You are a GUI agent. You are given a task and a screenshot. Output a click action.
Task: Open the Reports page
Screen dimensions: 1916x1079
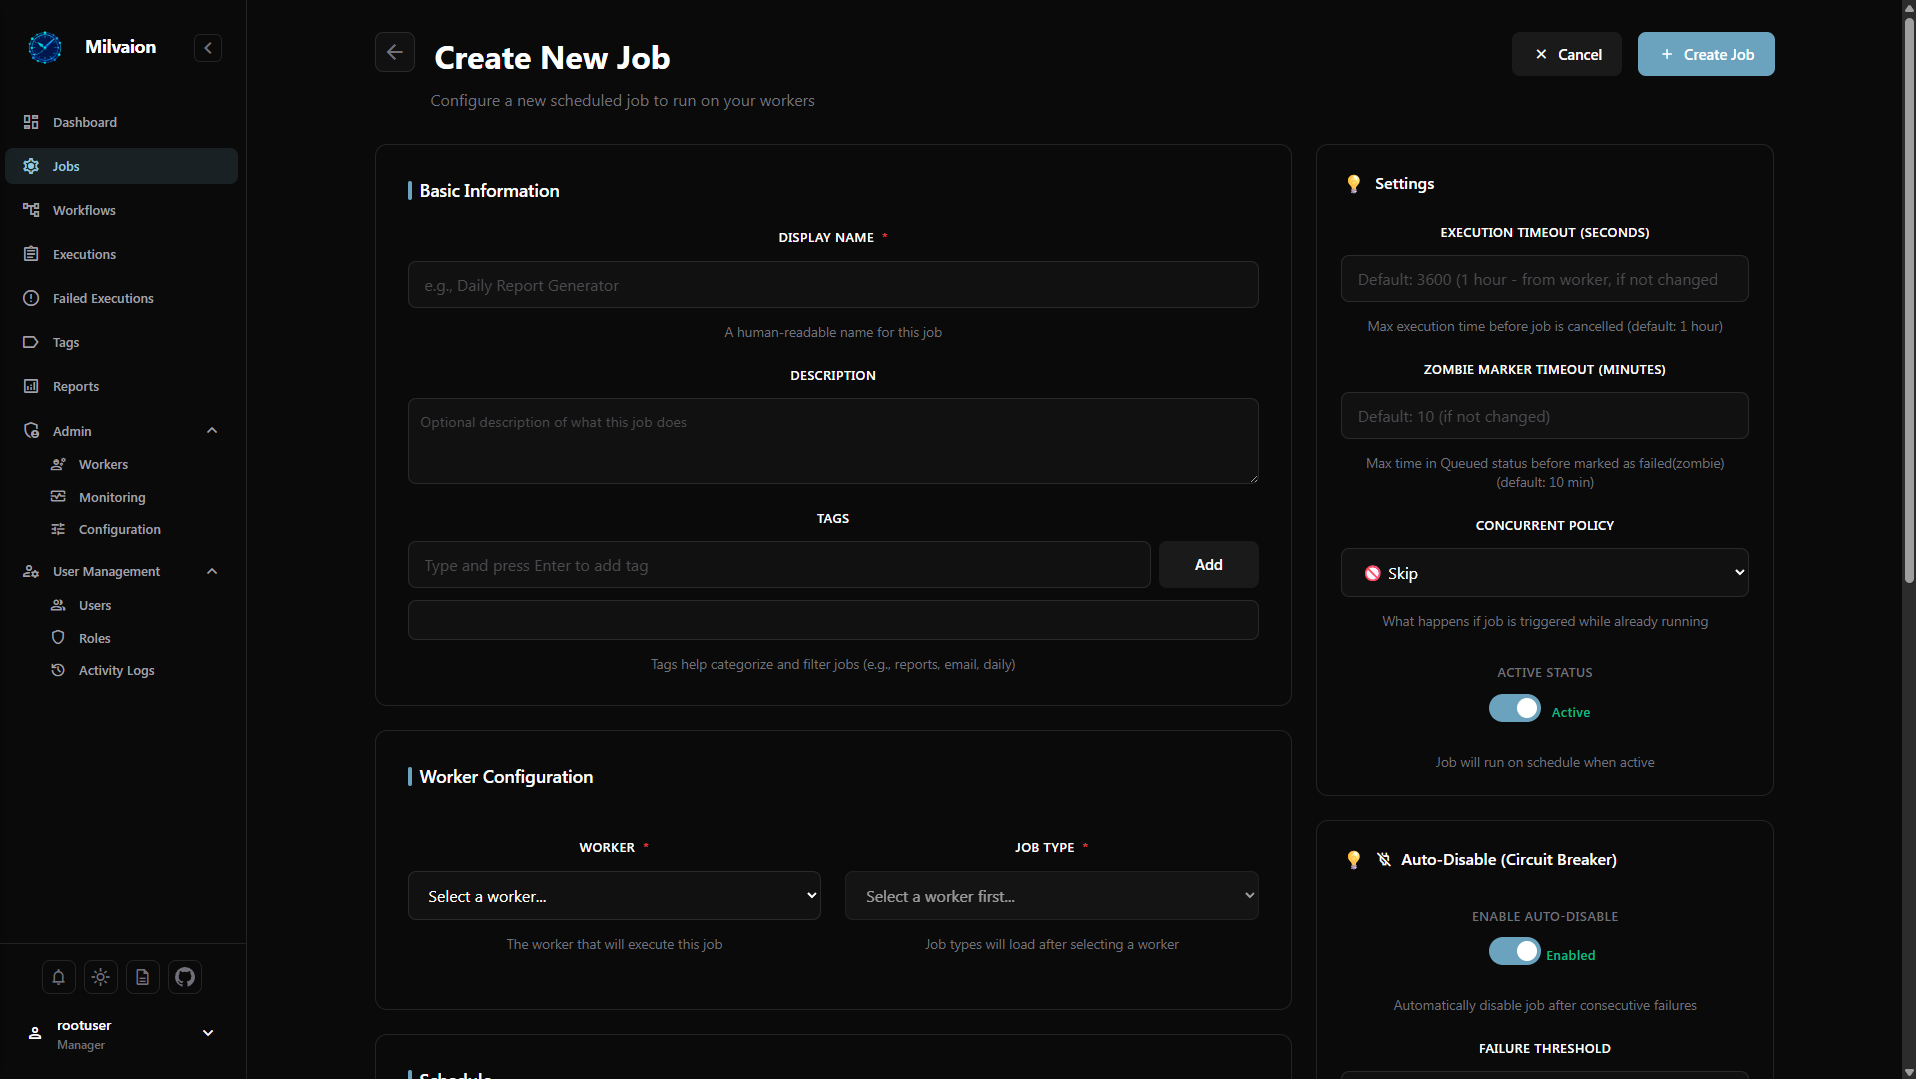click(121, 386)
